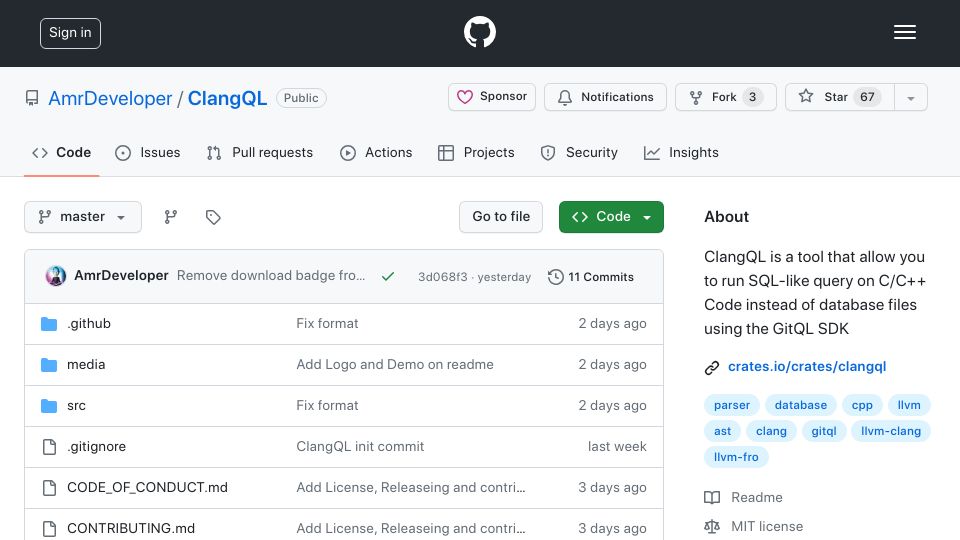The width and height of the screenshot is (960, 540).
Task: Open the CONTRIBUTING.md file
Action: click(131, 528)
